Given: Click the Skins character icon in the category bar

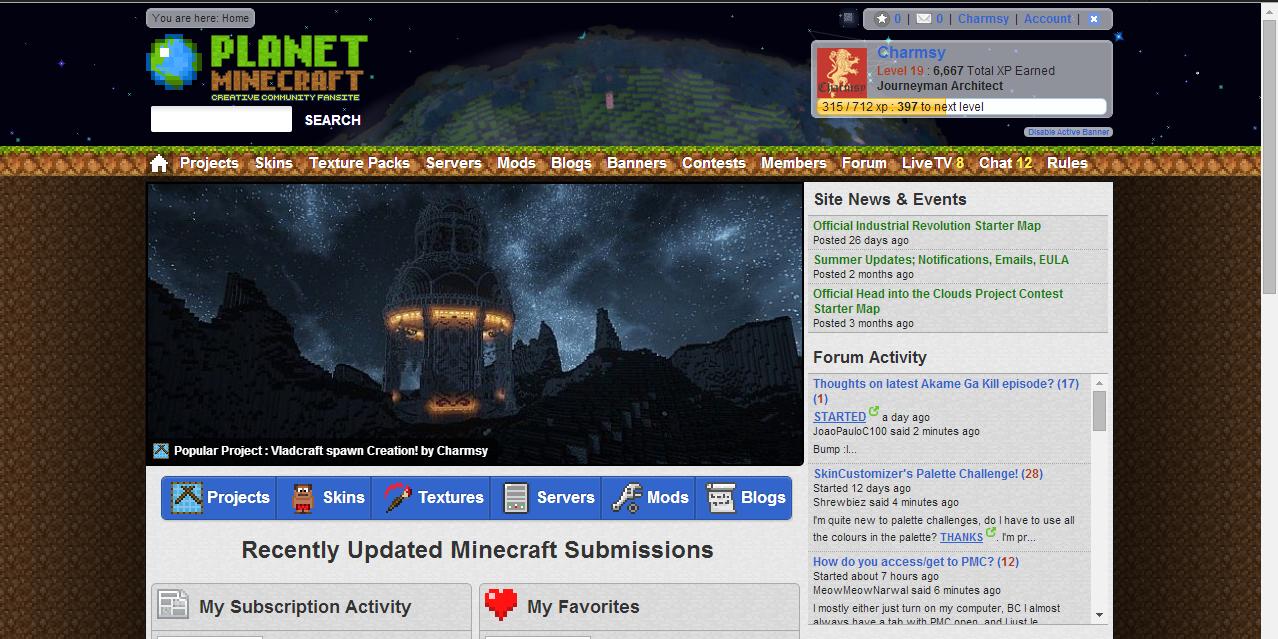Looking at the screenshot, I should 301,497.
